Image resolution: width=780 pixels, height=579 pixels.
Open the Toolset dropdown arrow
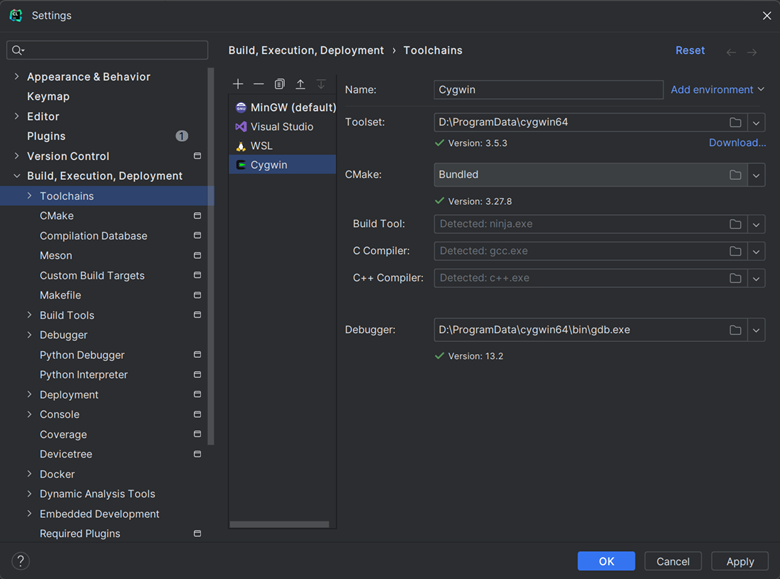[756, 122]
